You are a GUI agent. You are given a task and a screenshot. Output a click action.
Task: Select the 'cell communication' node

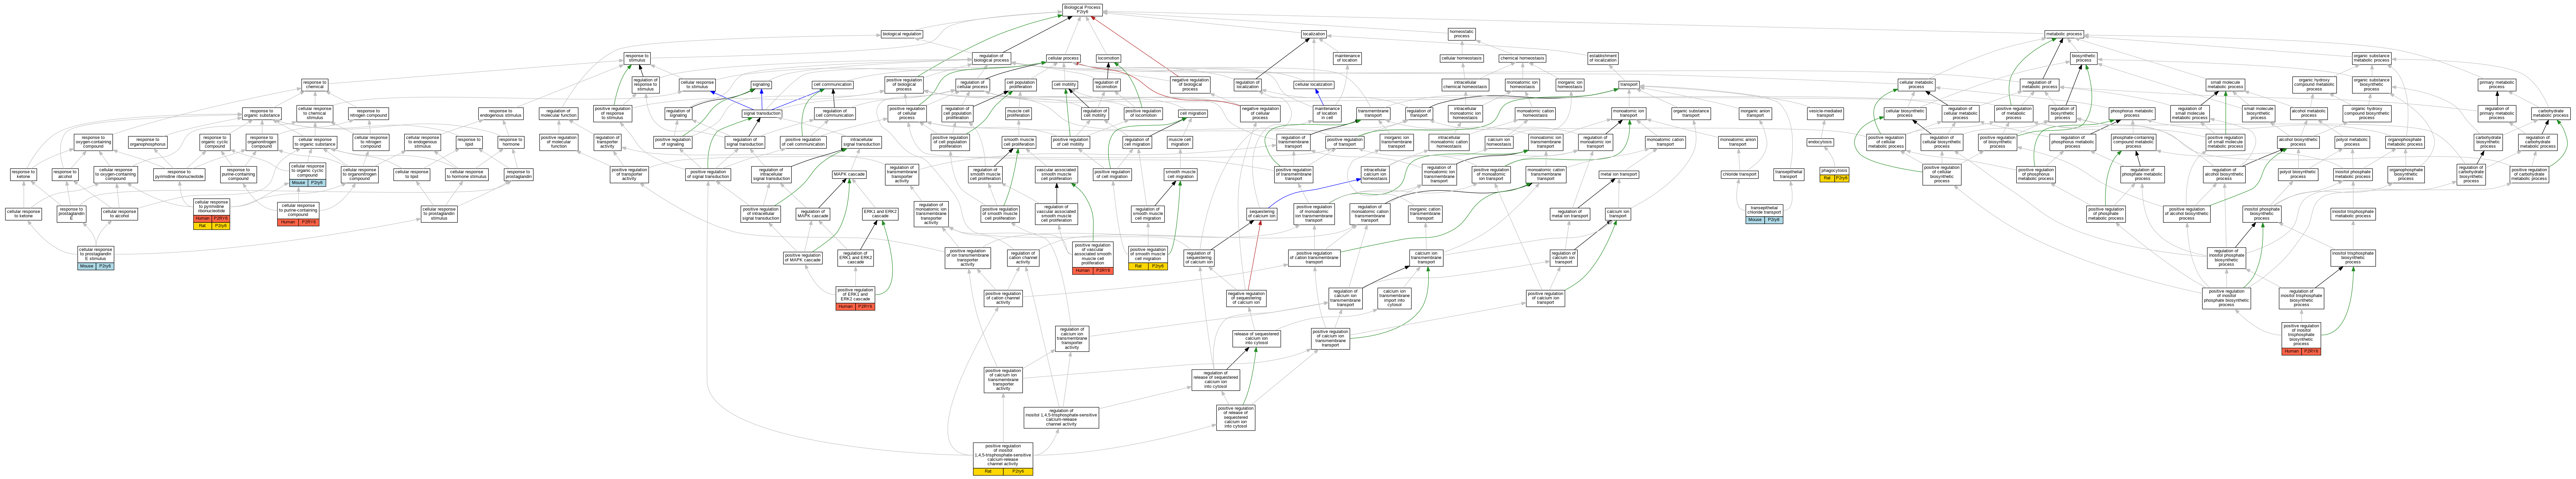(832, 85)
